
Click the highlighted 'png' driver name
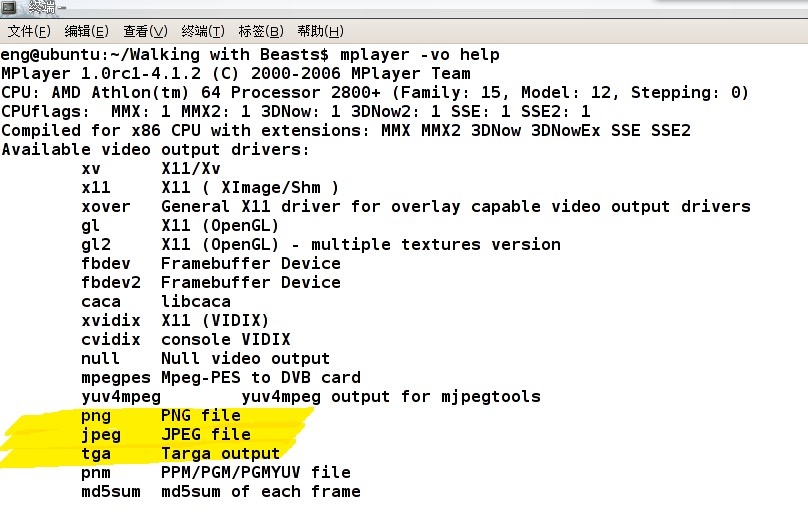coord(96,416)
